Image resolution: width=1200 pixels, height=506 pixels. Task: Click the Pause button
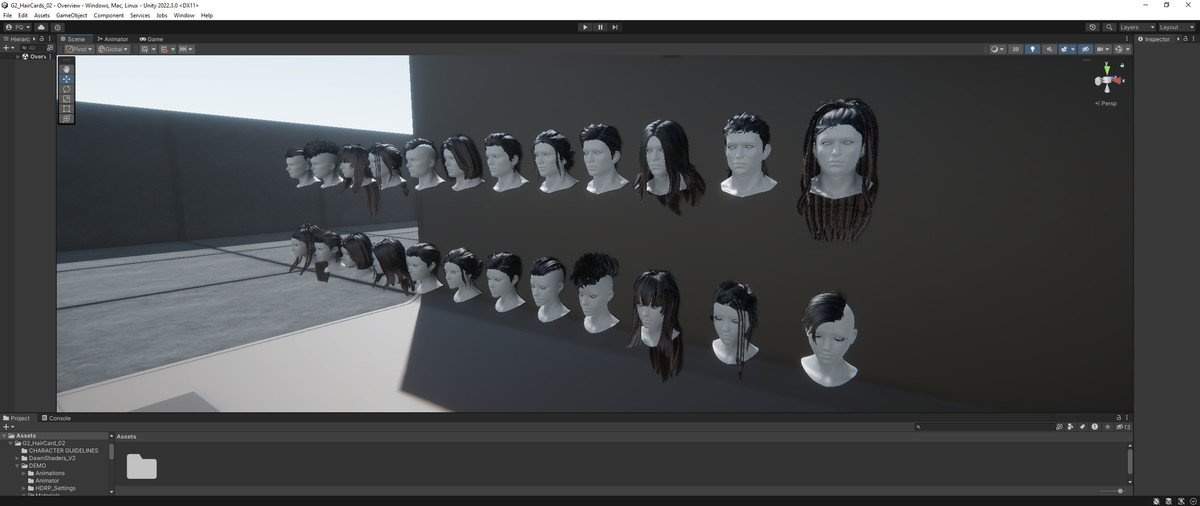pyautogui.click(x=600, y=27)
